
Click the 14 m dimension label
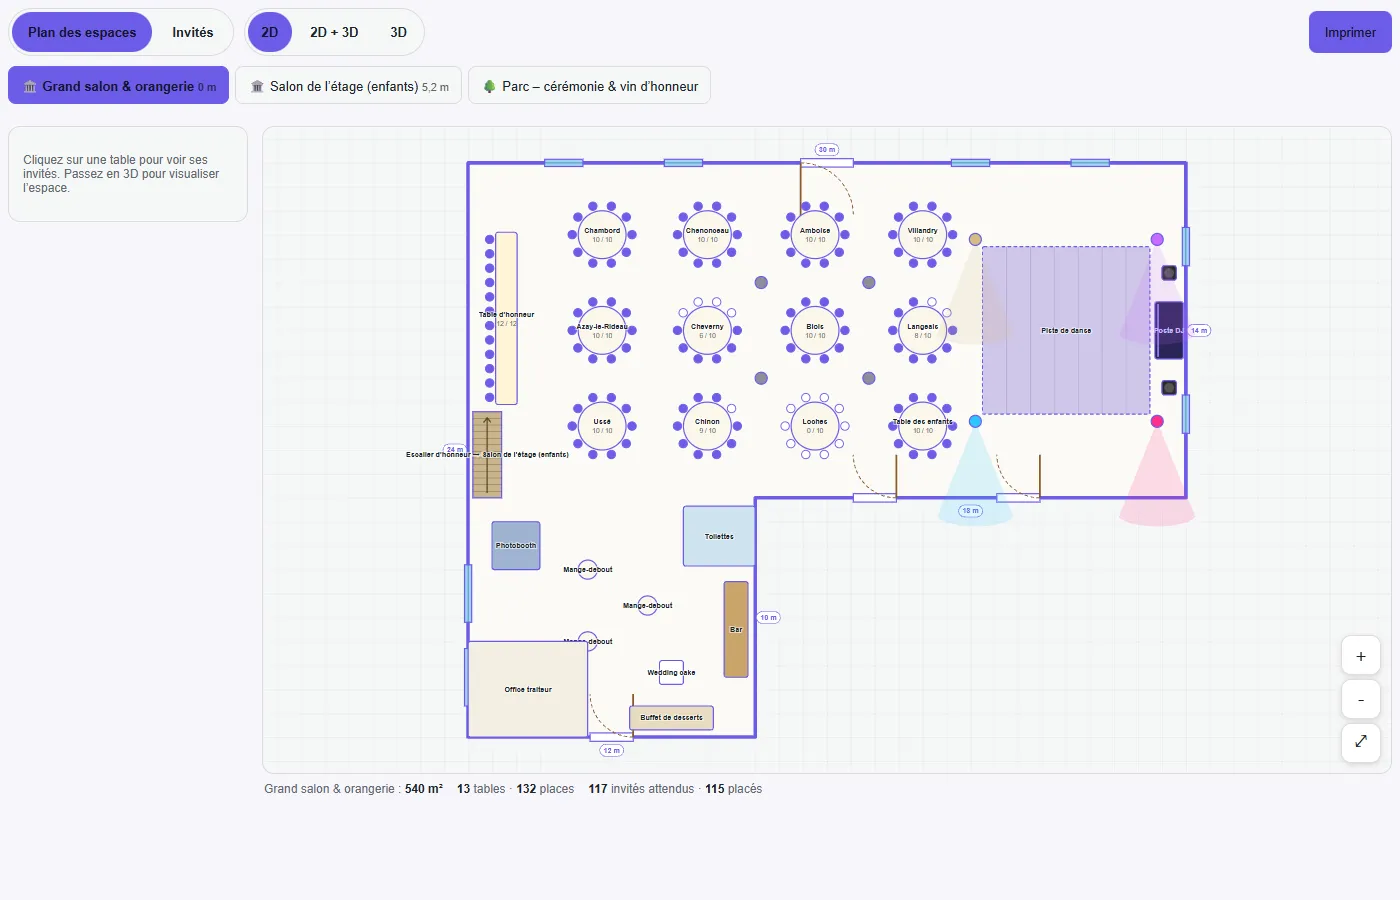(x=1199, y=330)
